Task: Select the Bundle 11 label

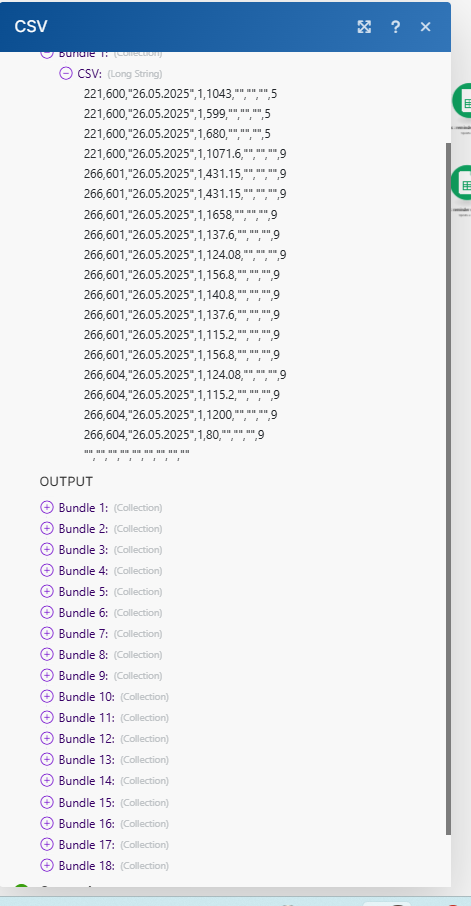Action: point(87,718)
